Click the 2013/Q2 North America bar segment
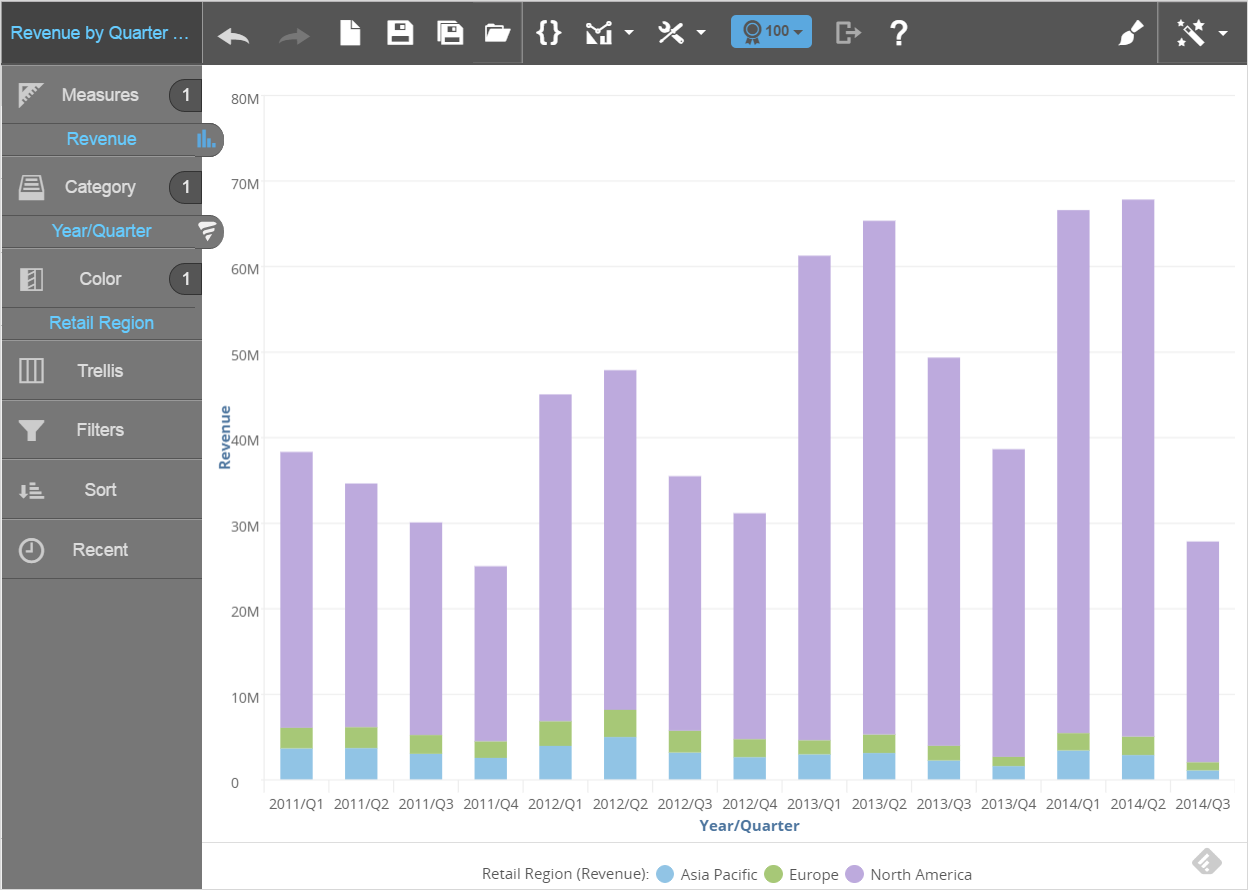 click(x=879, y=477)
